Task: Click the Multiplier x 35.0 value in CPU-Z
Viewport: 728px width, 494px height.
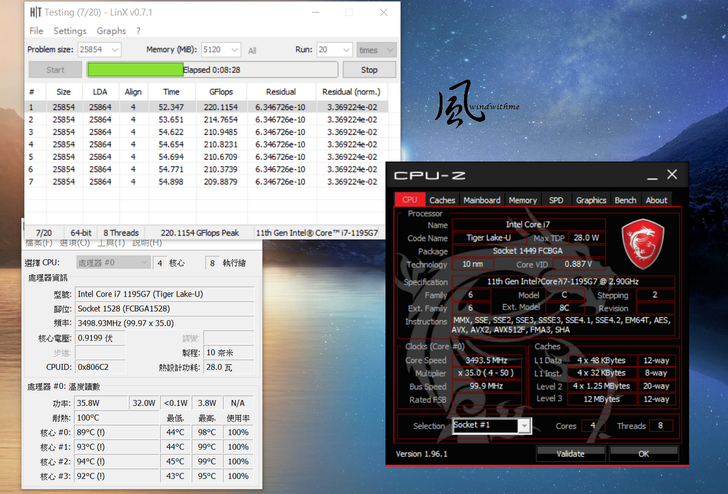Action: coord(486,373)
